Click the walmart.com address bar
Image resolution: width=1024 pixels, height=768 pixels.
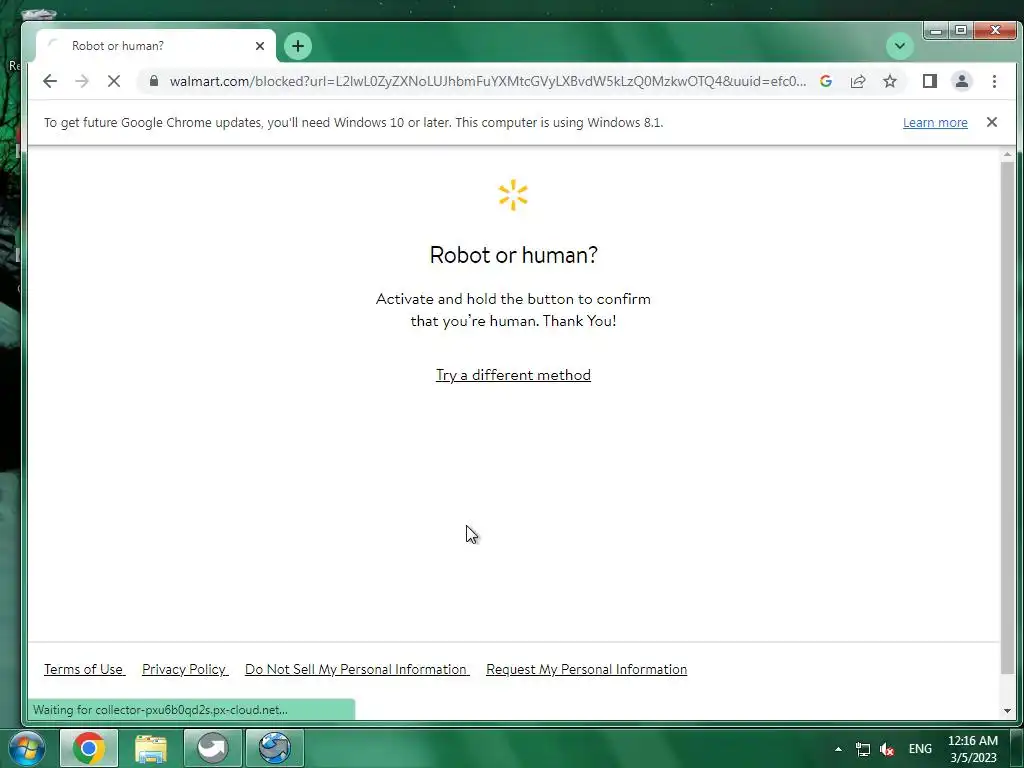click(x=487, y=81)
